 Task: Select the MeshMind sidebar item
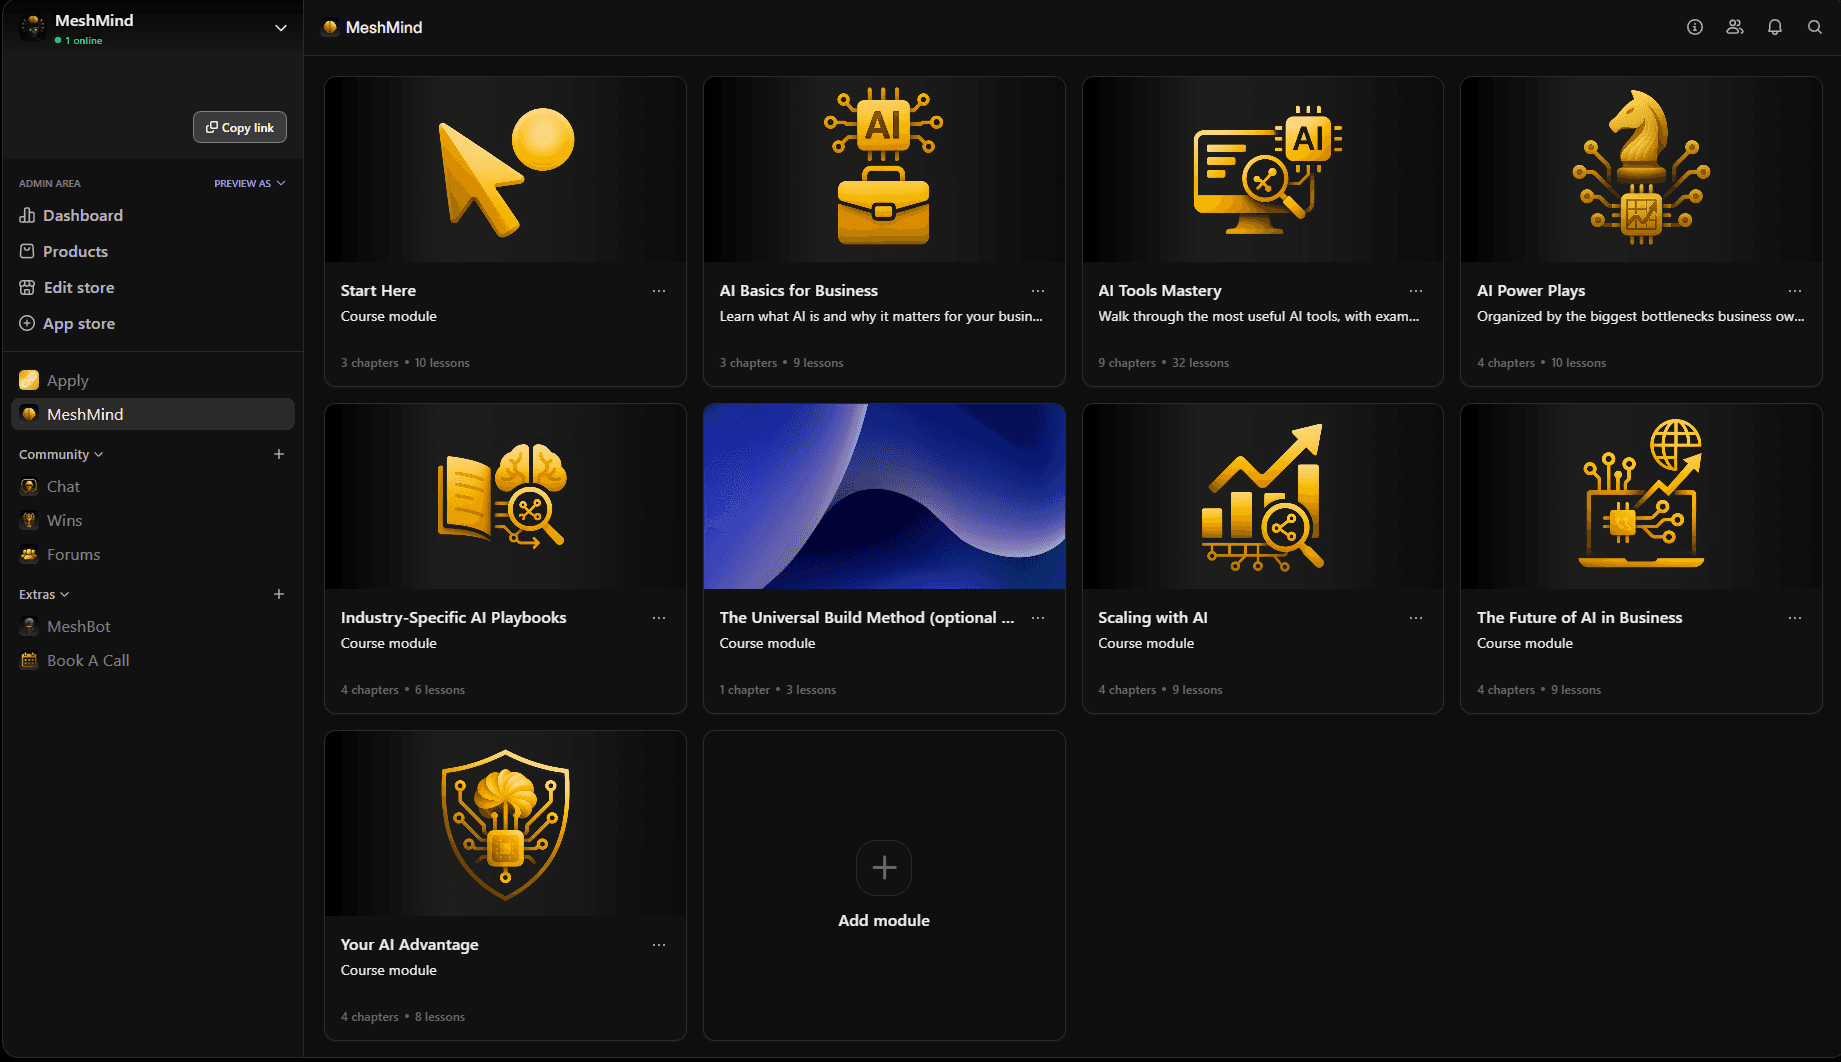(153, 414)
